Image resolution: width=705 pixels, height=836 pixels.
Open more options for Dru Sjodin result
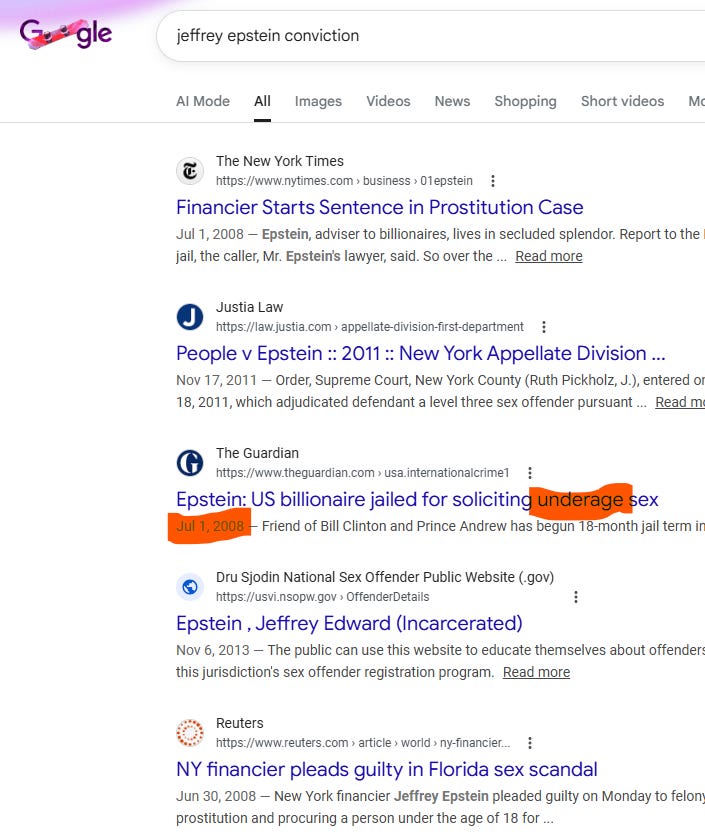pos(576,597)
